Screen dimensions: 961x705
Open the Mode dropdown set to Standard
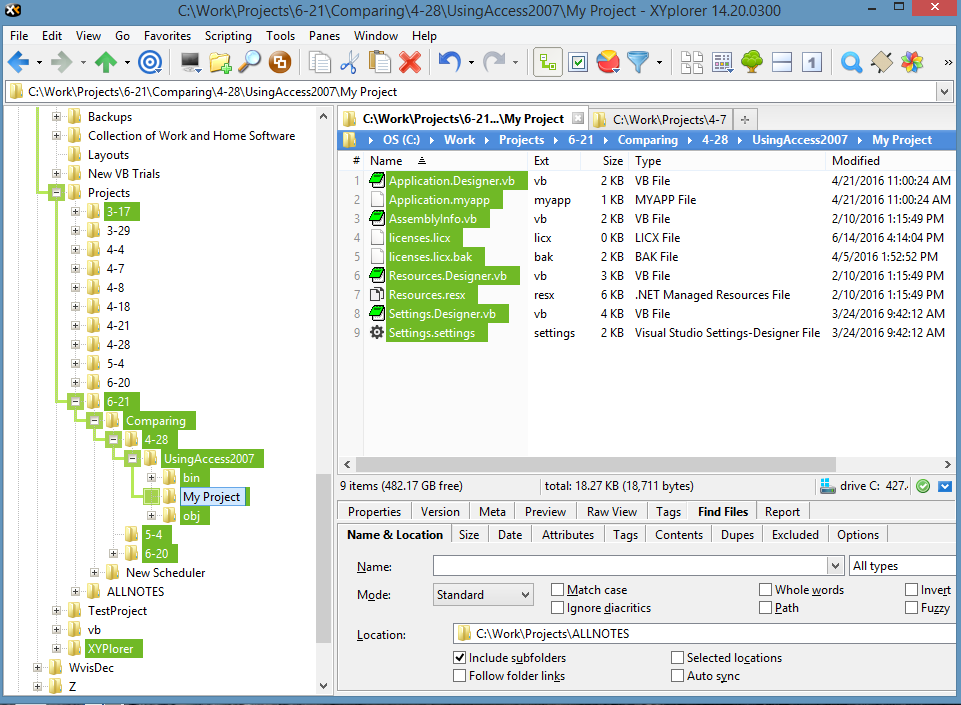(x=483, y=595)
